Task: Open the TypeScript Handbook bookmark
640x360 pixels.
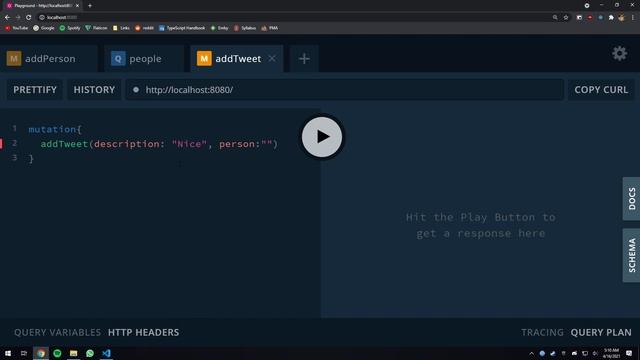Action: (x=182, y=28)
